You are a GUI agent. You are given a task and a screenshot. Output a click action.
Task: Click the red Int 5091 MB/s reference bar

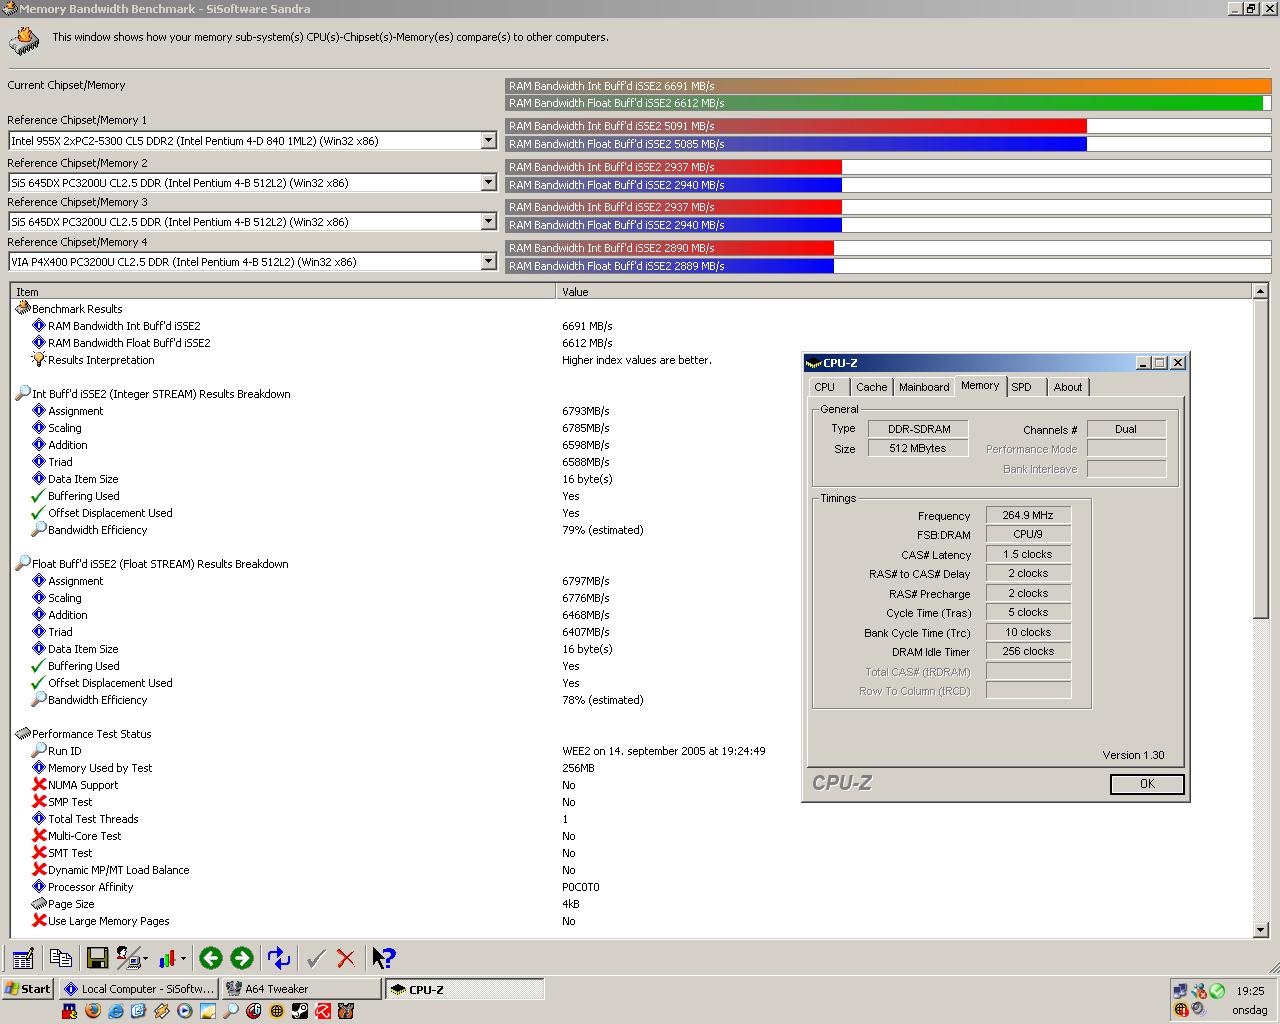(x=796, y=126)
